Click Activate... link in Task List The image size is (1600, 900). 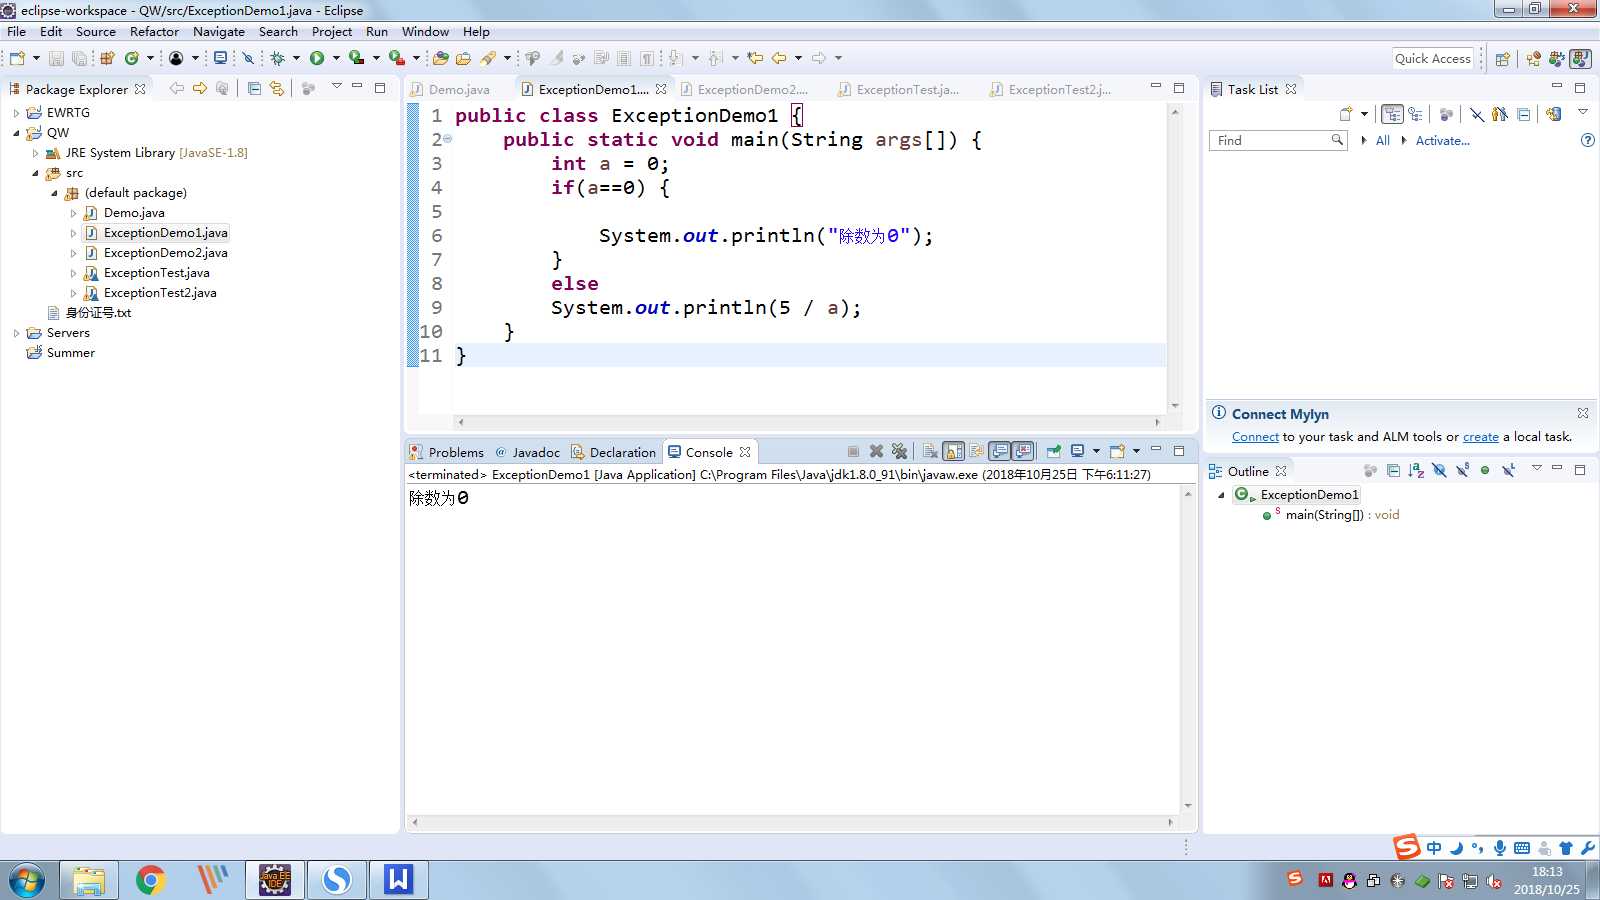tap(1442, 141)
